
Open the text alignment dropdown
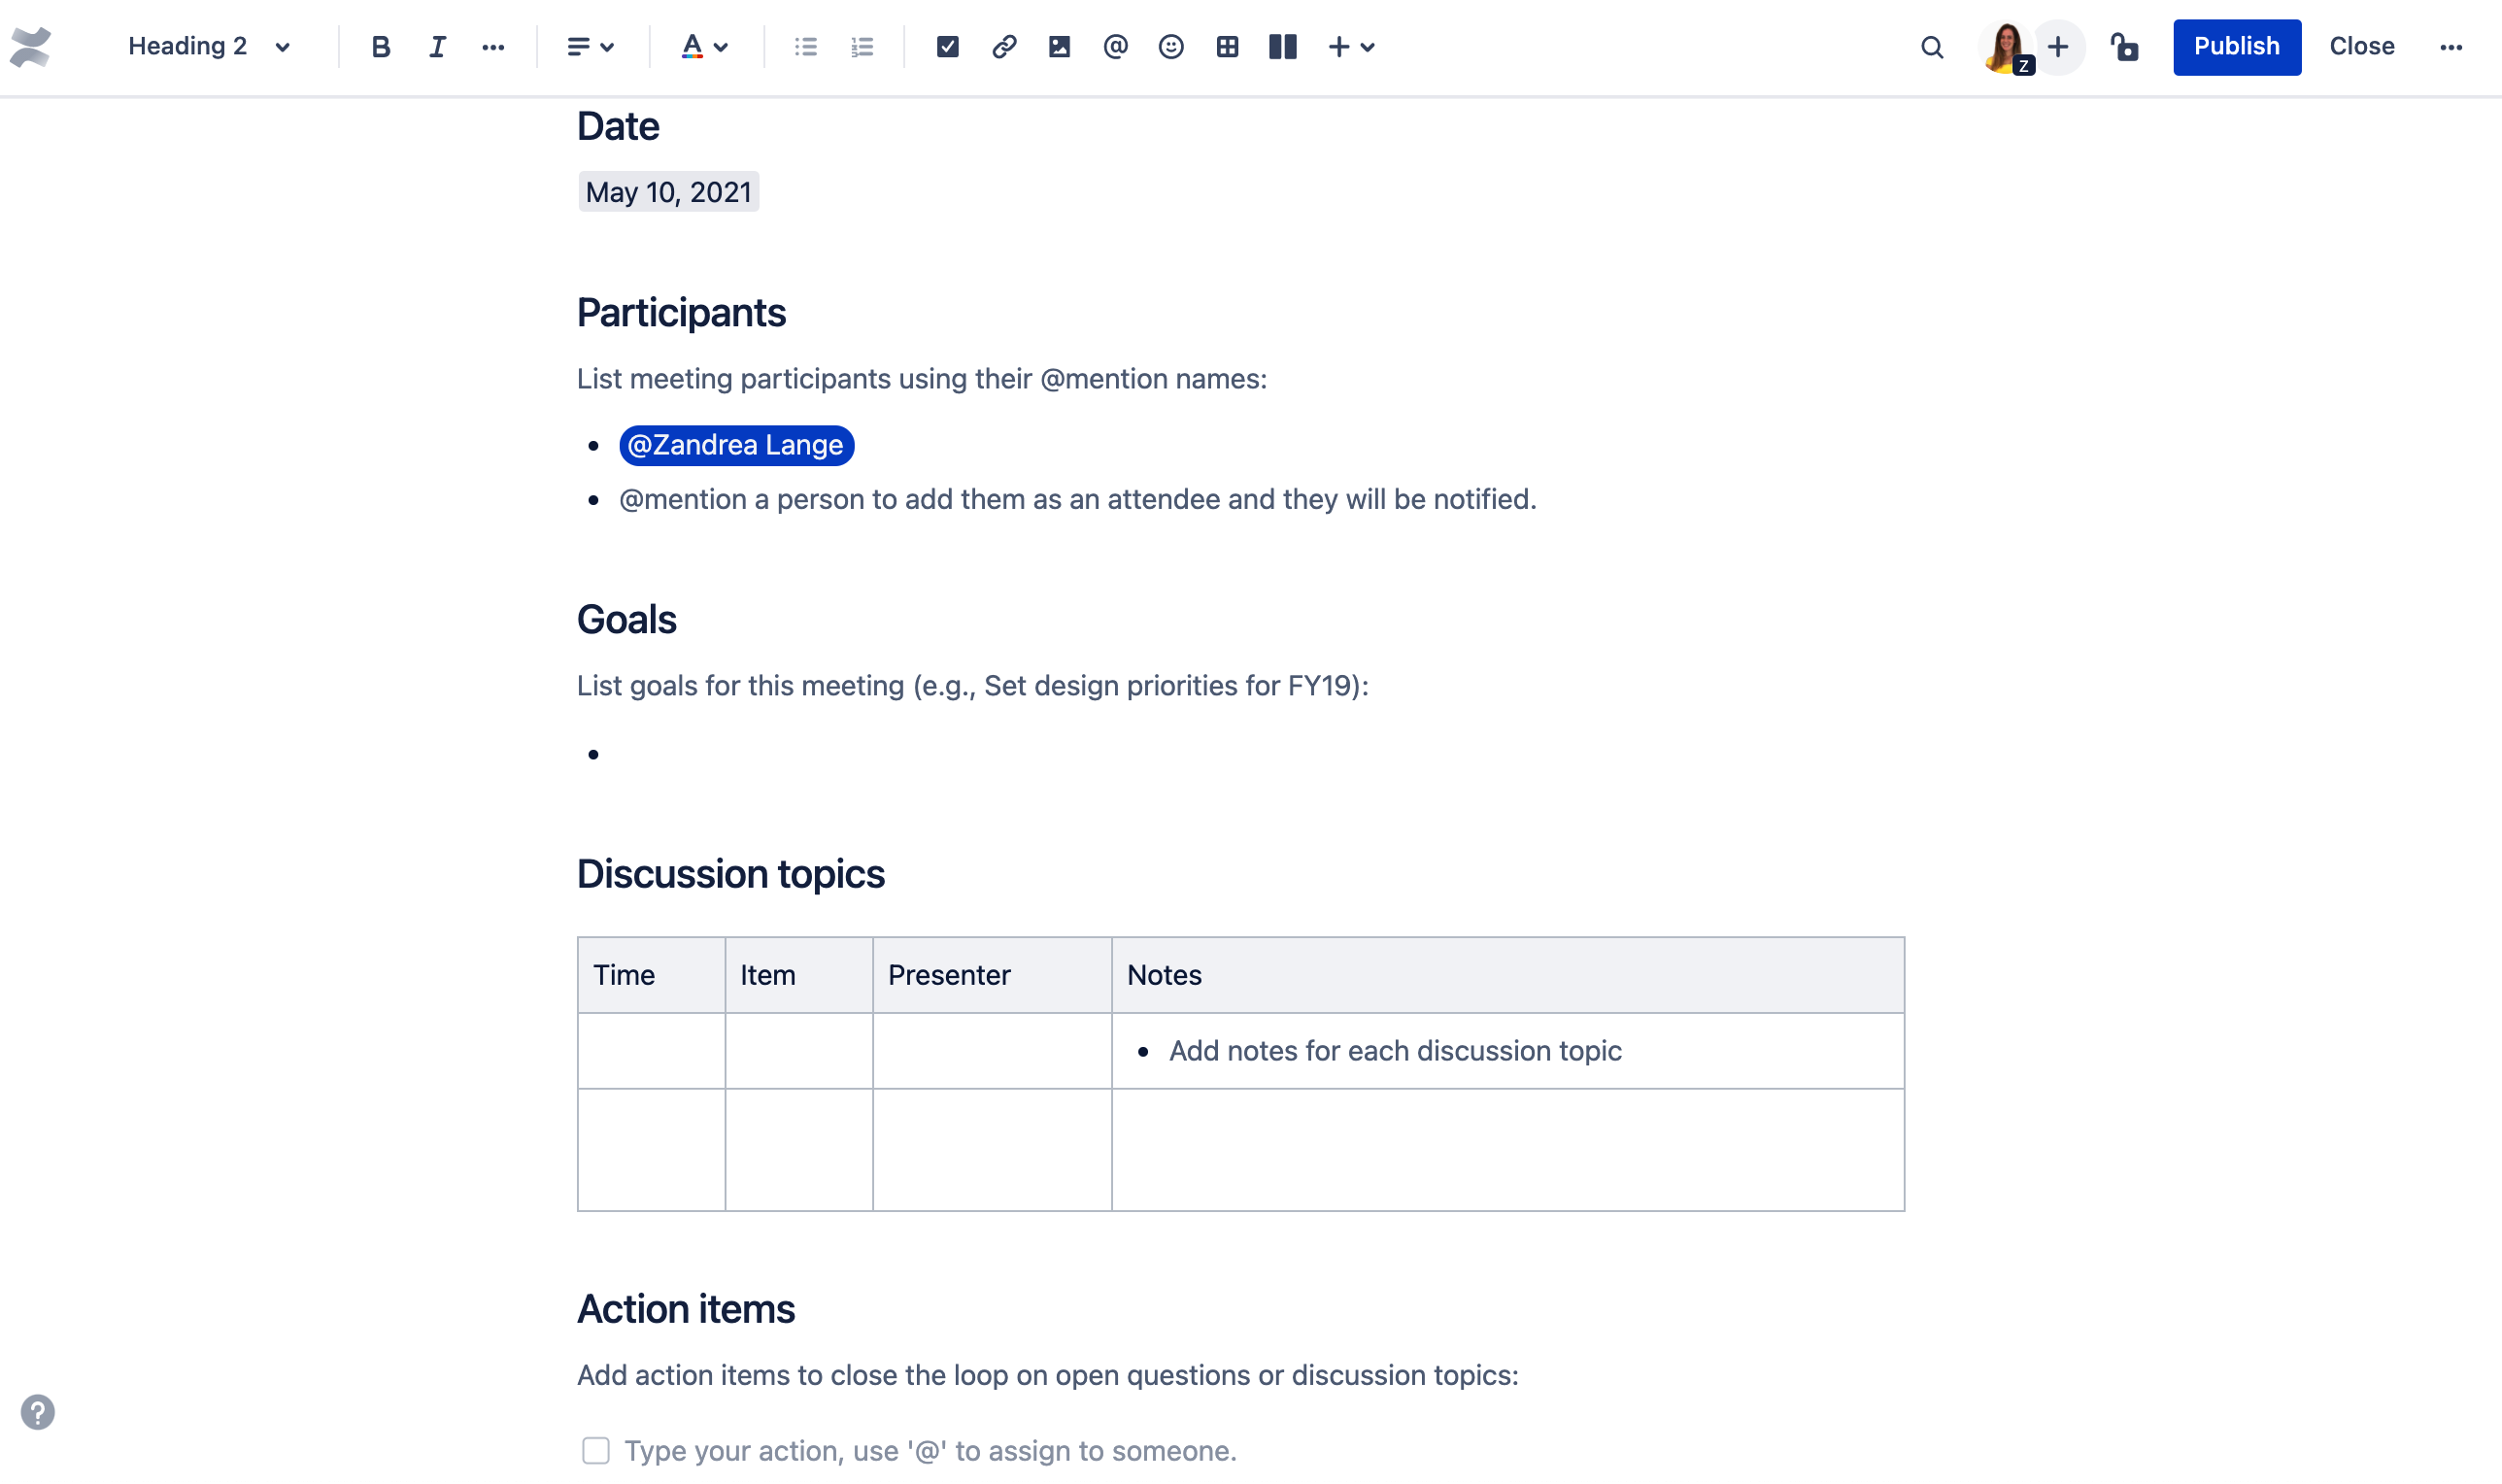click(591, 46)
